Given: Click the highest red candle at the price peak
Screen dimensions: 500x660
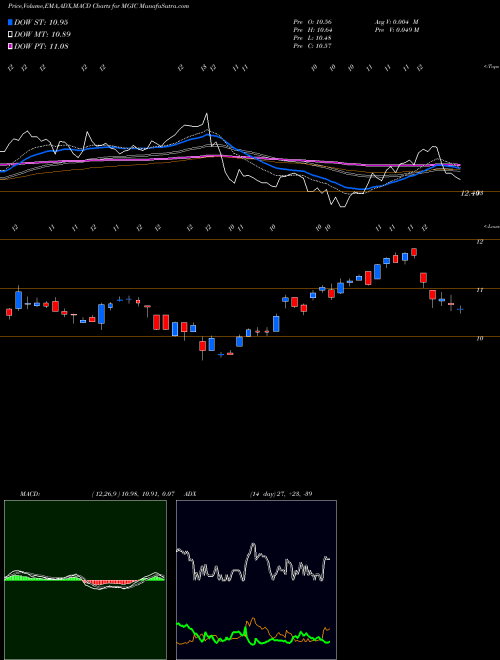Looking at the screenshot, I should pos(414,252).
